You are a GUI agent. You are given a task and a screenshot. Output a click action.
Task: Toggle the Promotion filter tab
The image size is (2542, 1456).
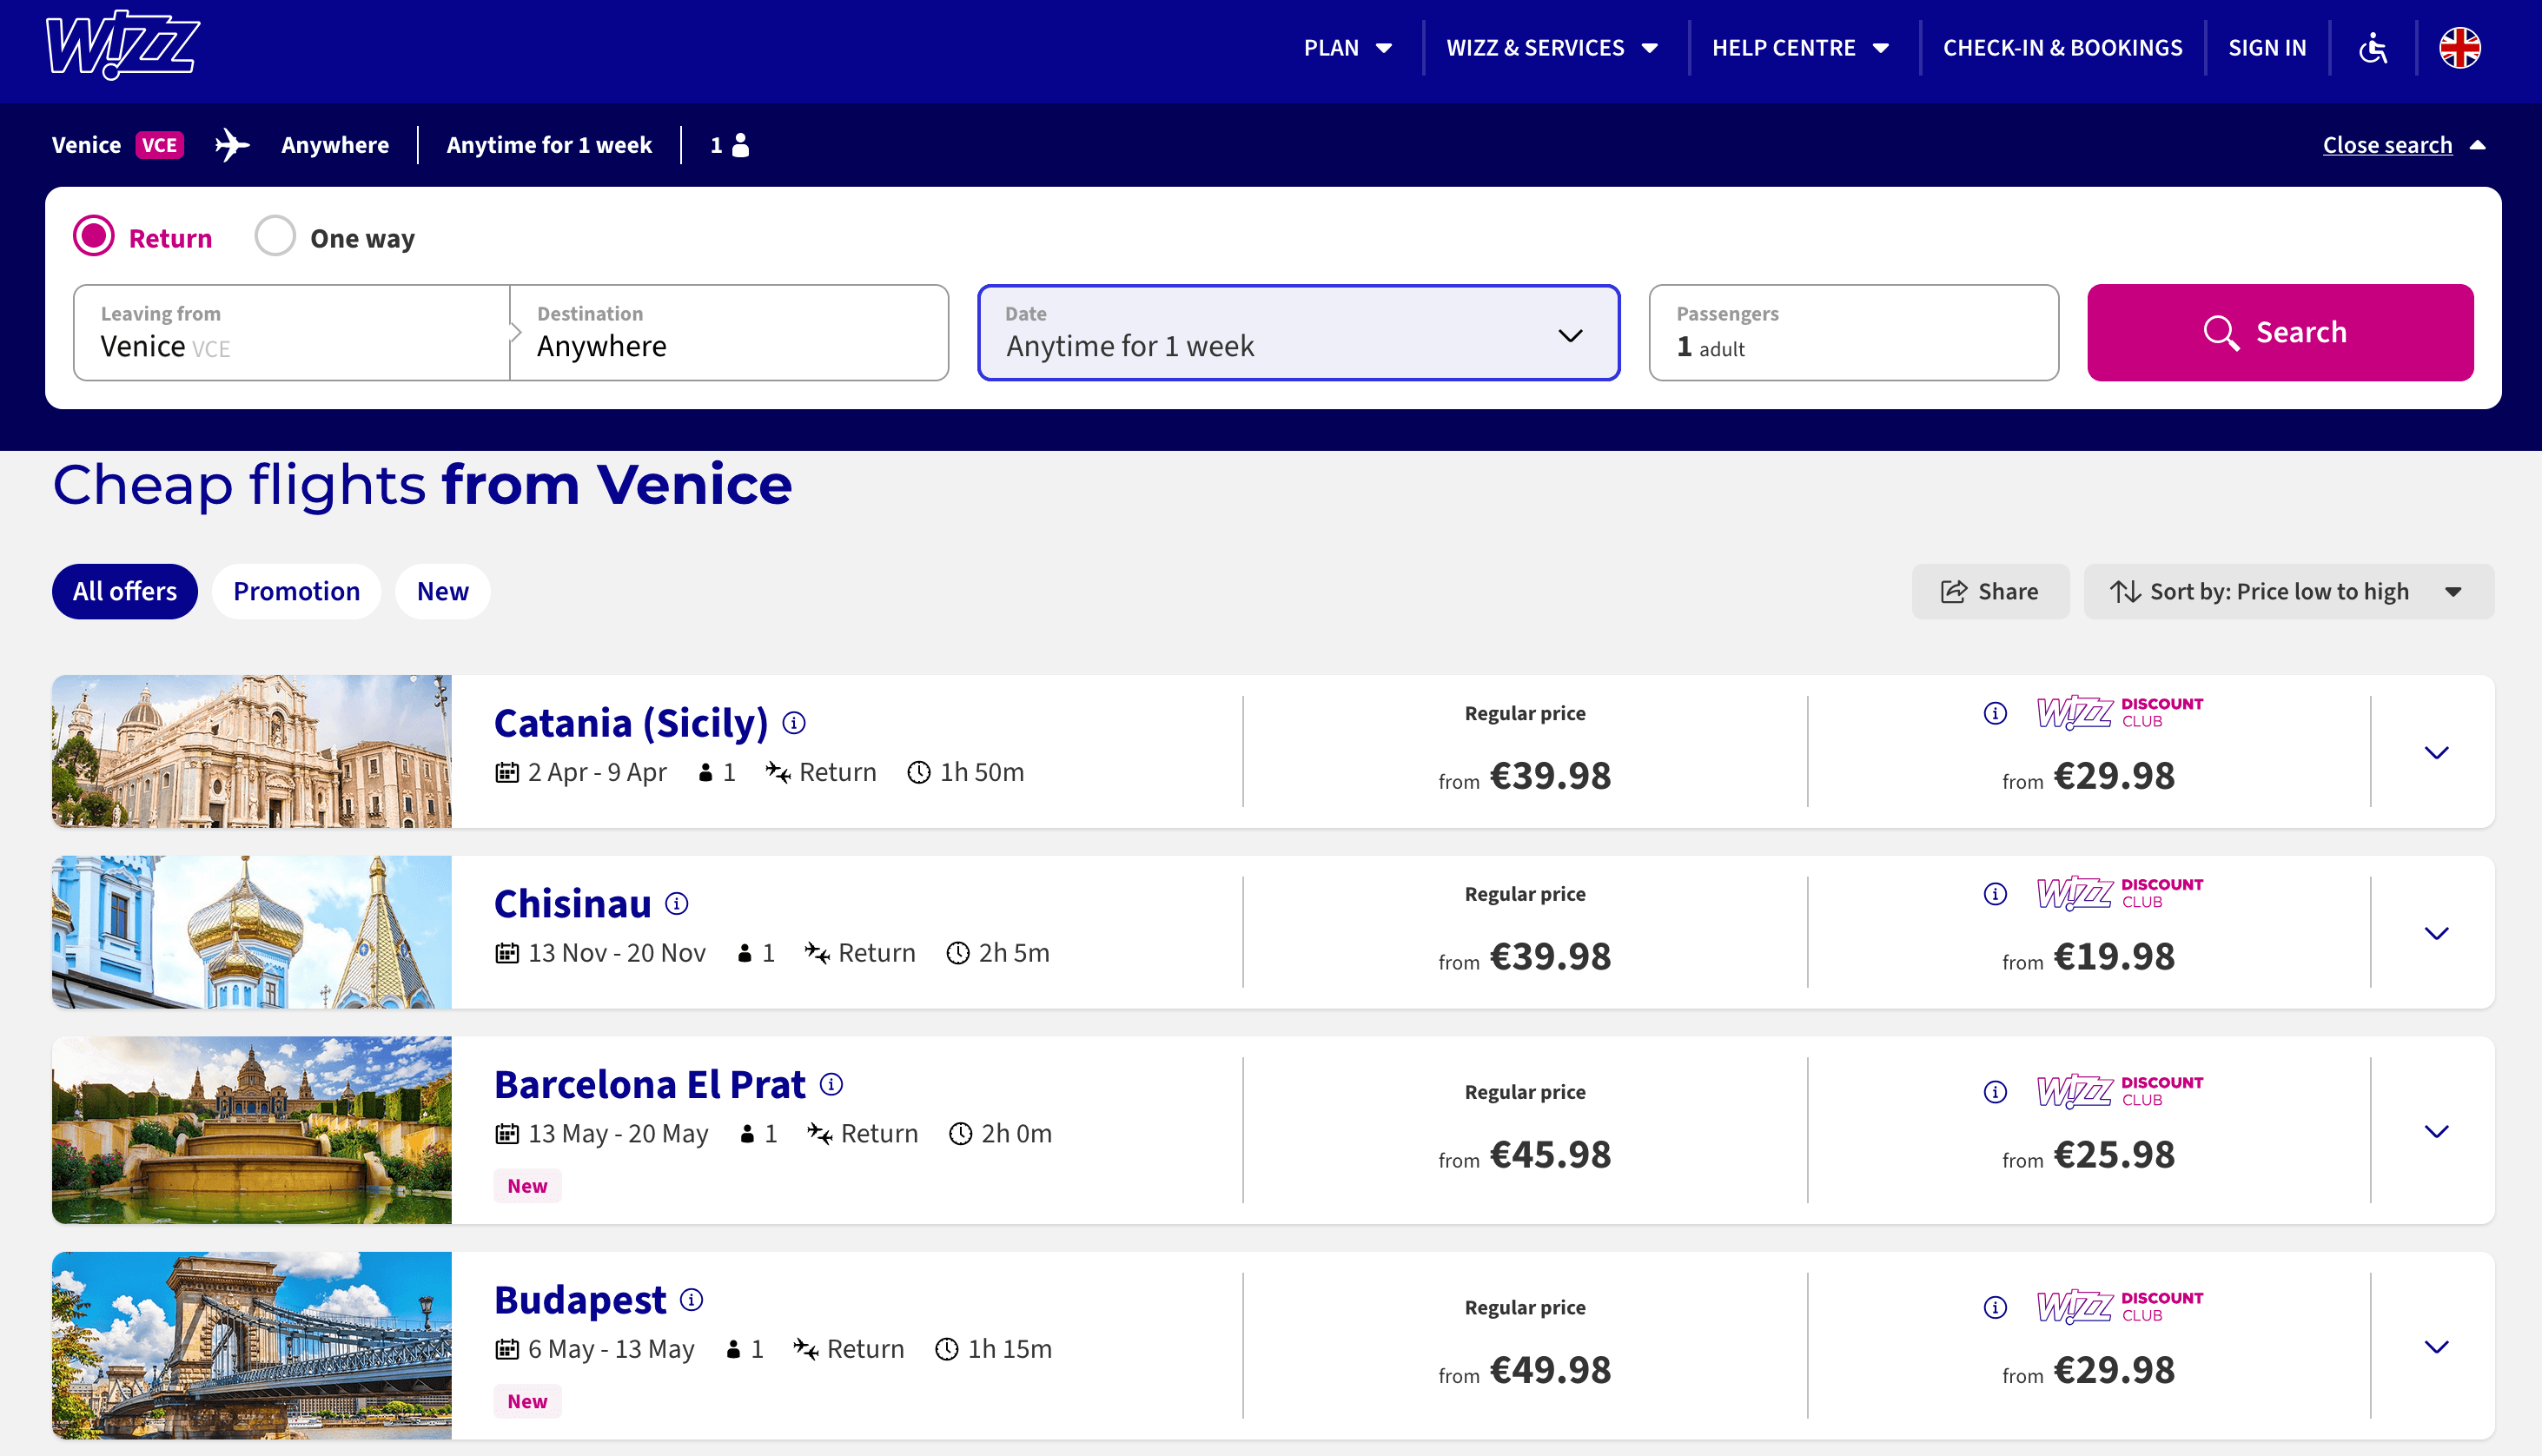[295, 590]
